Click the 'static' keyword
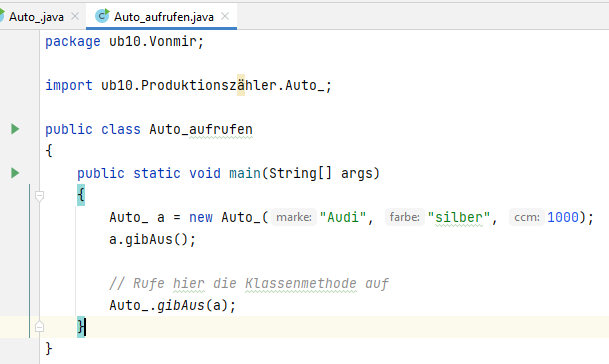The width and height of the screenshot is (609, 364). pos(157,173)
